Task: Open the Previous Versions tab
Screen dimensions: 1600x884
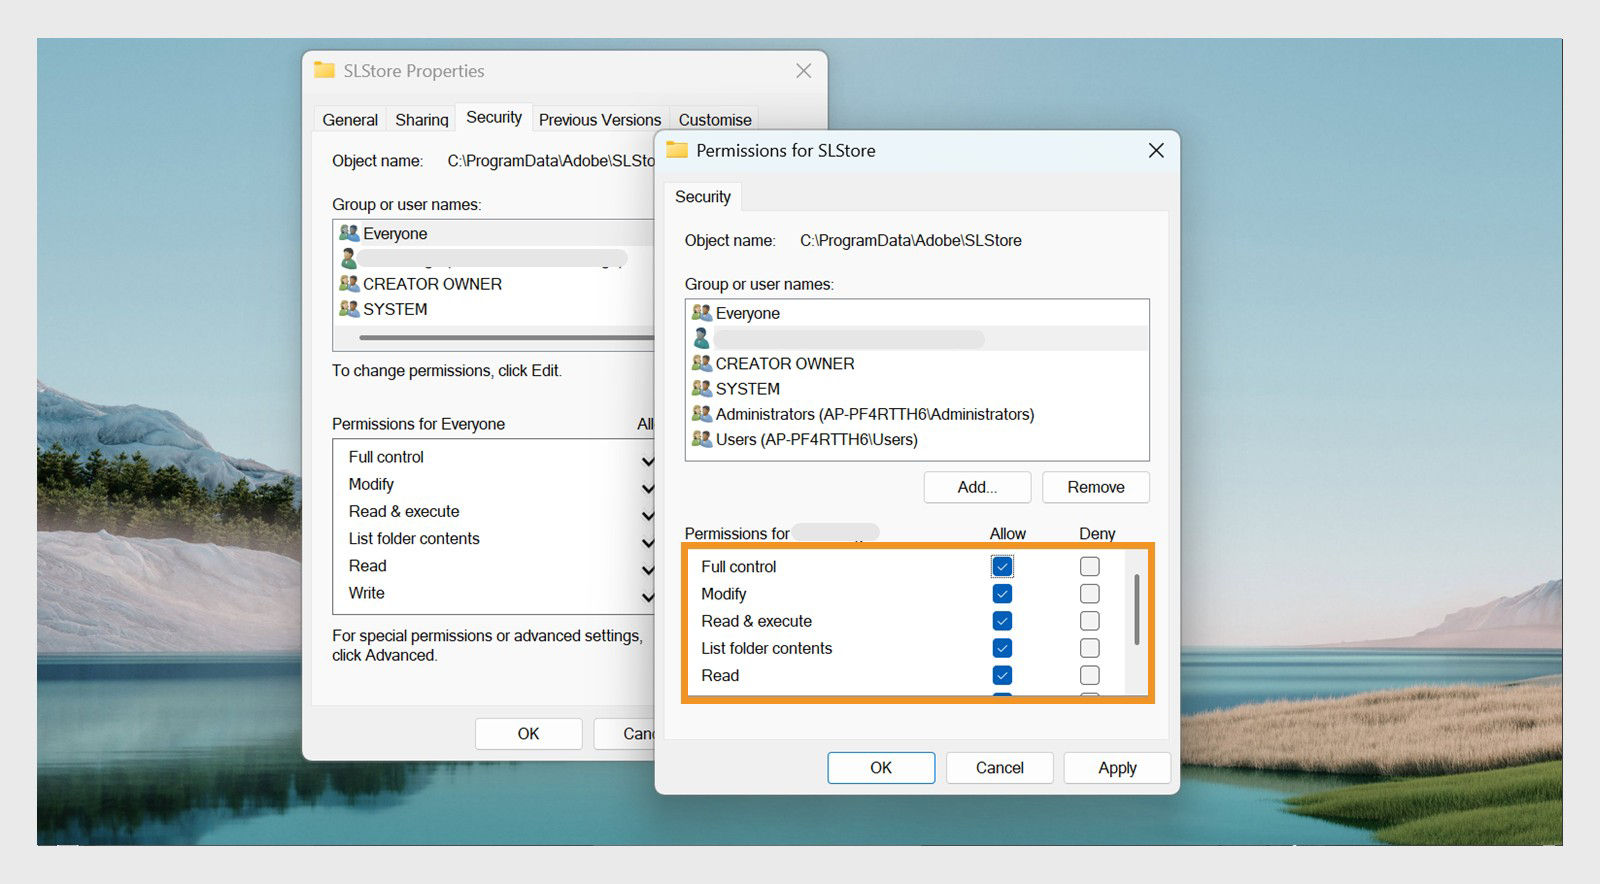Action: (600, 120)
